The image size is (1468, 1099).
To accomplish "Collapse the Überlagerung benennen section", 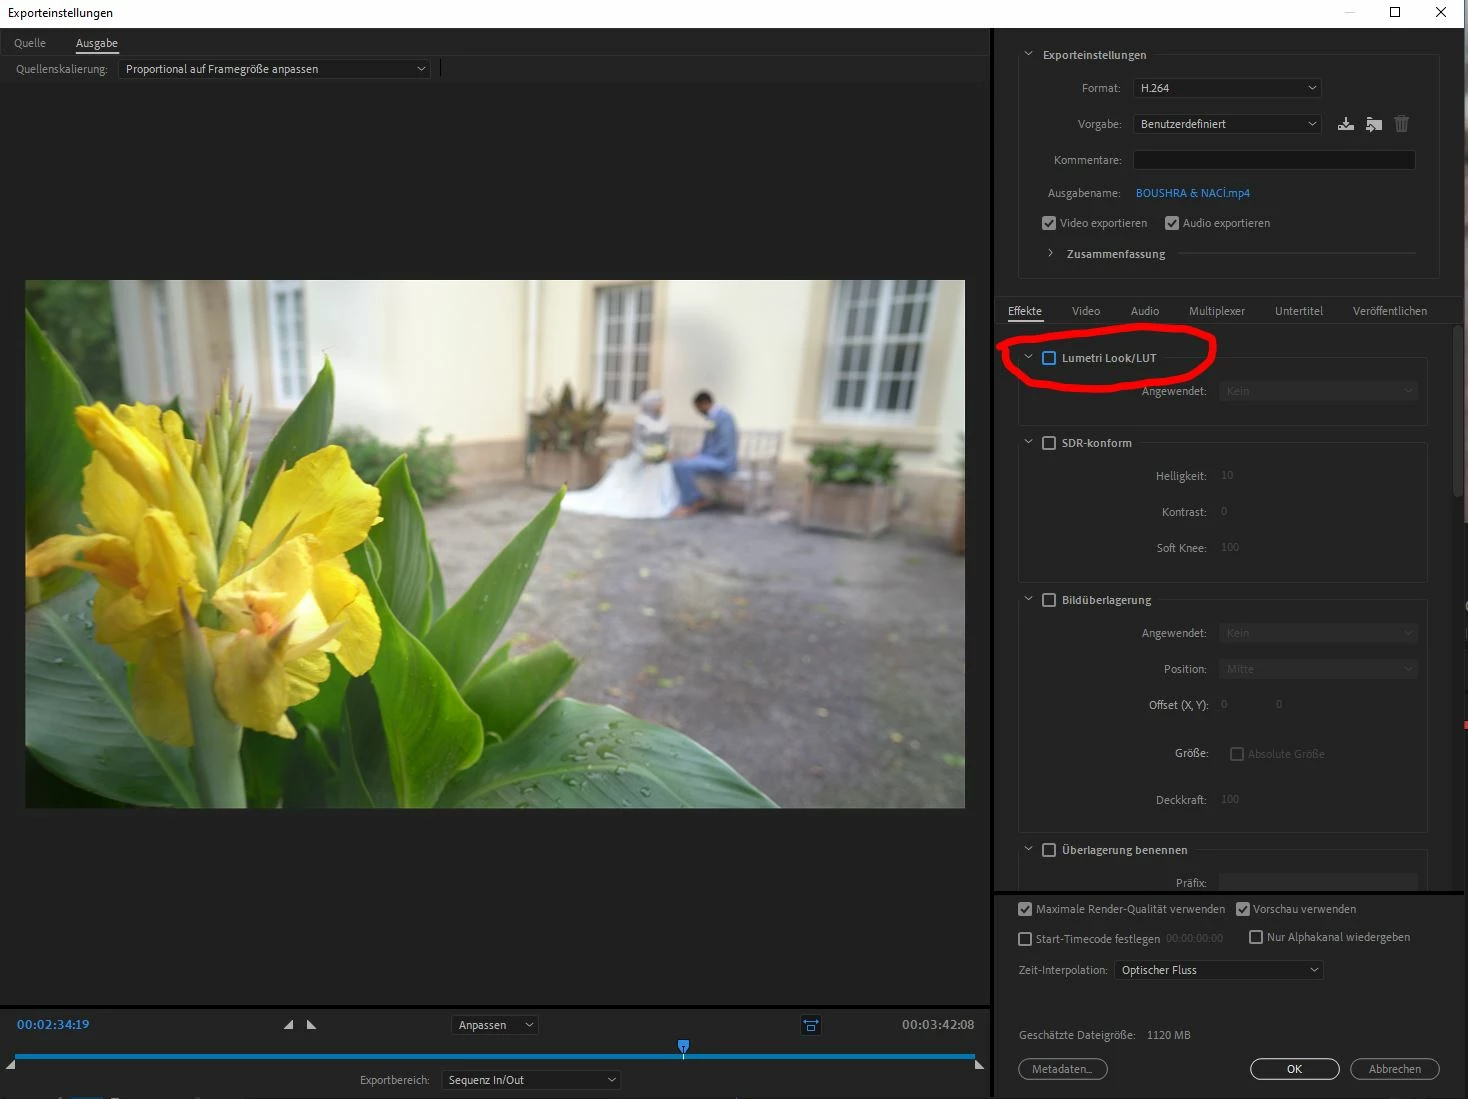I will click(1028, 849).
